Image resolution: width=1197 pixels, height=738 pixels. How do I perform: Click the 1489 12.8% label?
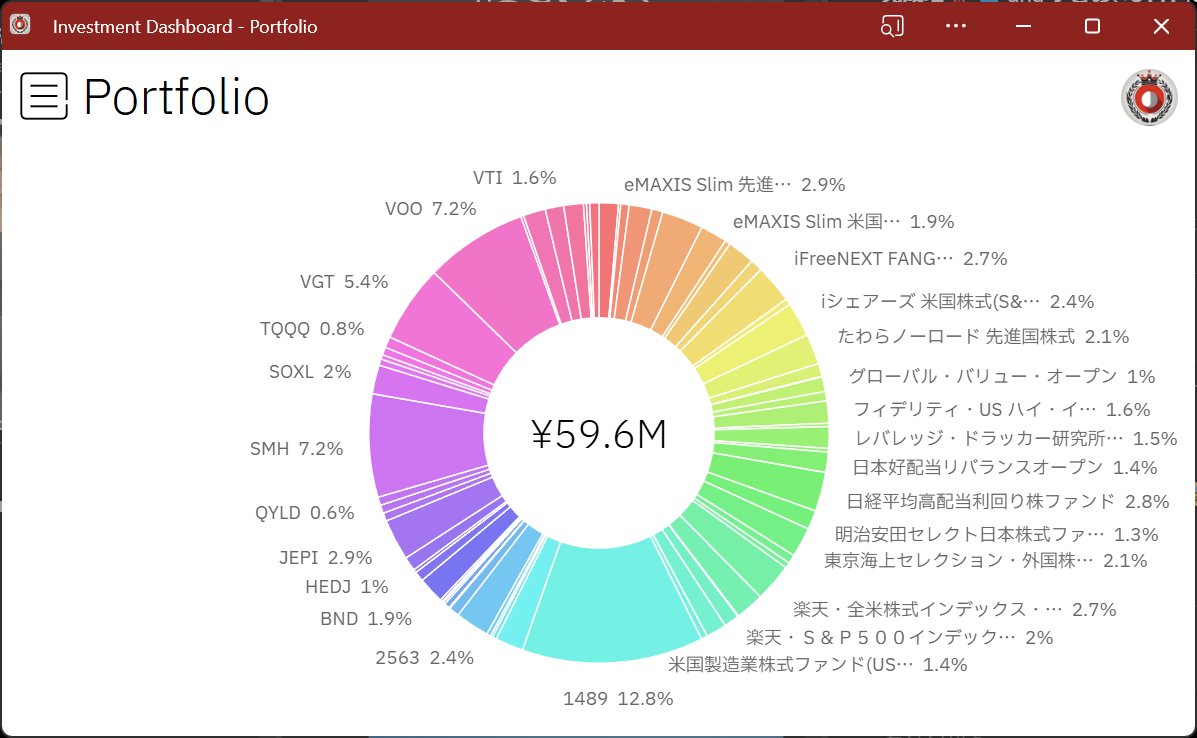click(x=617, y=699)
